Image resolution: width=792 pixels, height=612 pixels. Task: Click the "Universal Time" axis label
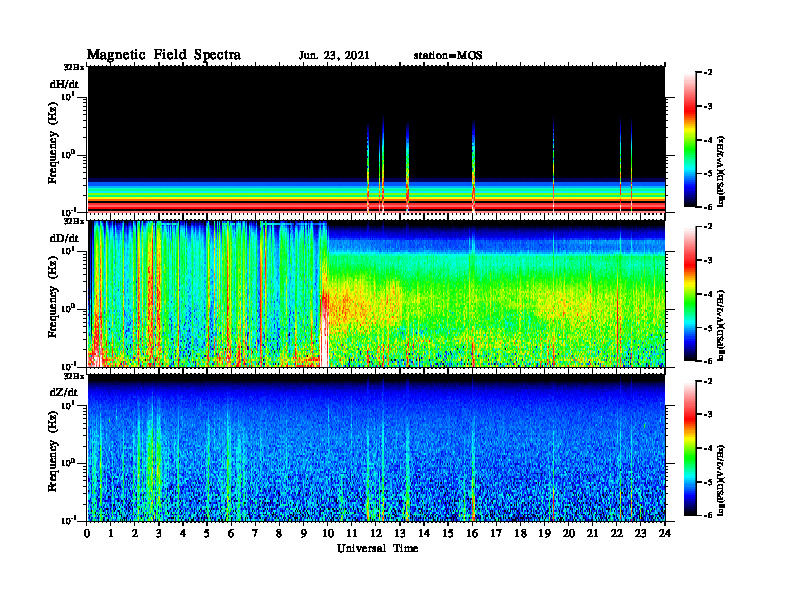tap(377, 548)
